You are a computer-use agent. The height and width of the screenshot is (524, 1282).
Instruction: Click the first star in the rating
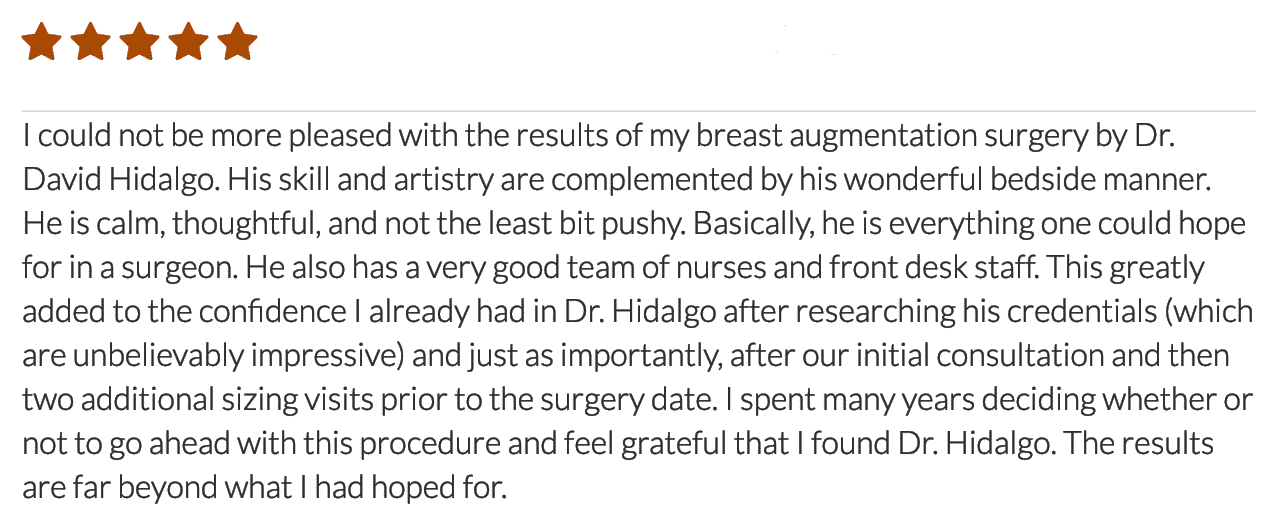click(x=41, y=43)
